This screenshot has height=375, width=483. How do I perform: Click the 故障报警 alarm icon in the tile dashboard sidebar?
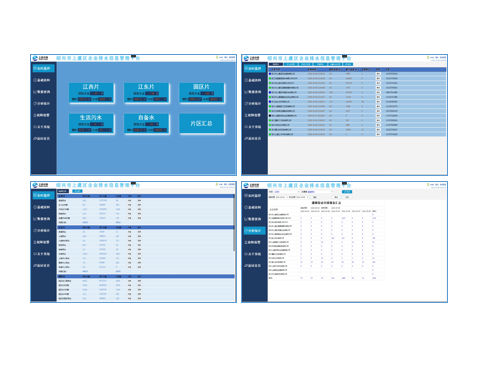(x=35, y=115)
